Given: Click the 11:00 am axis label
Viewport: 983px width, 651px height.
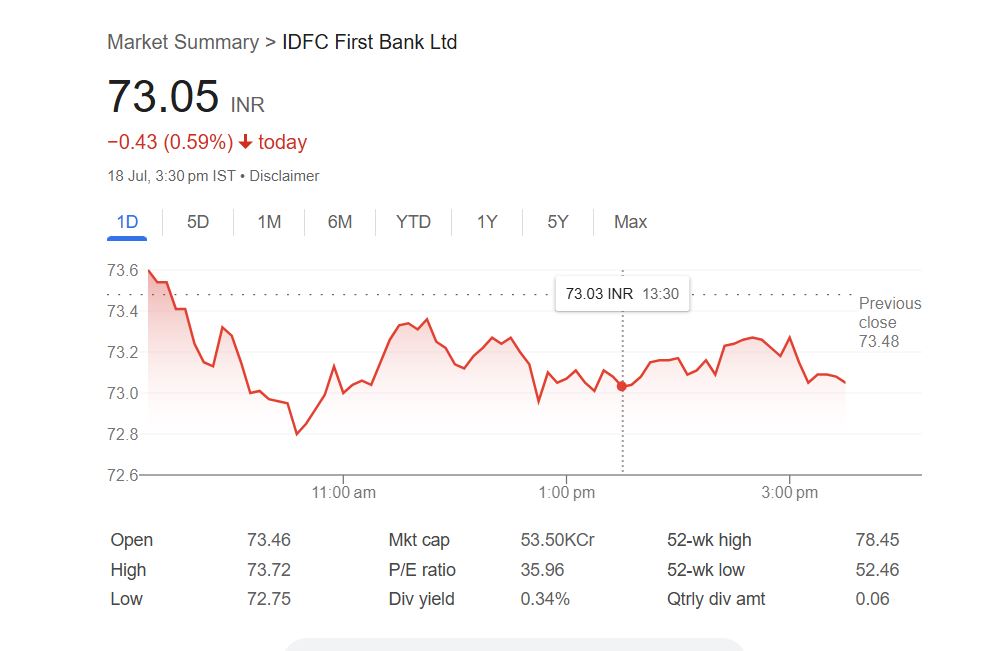Looking at the screenshot, I should (x=343, y=492).
